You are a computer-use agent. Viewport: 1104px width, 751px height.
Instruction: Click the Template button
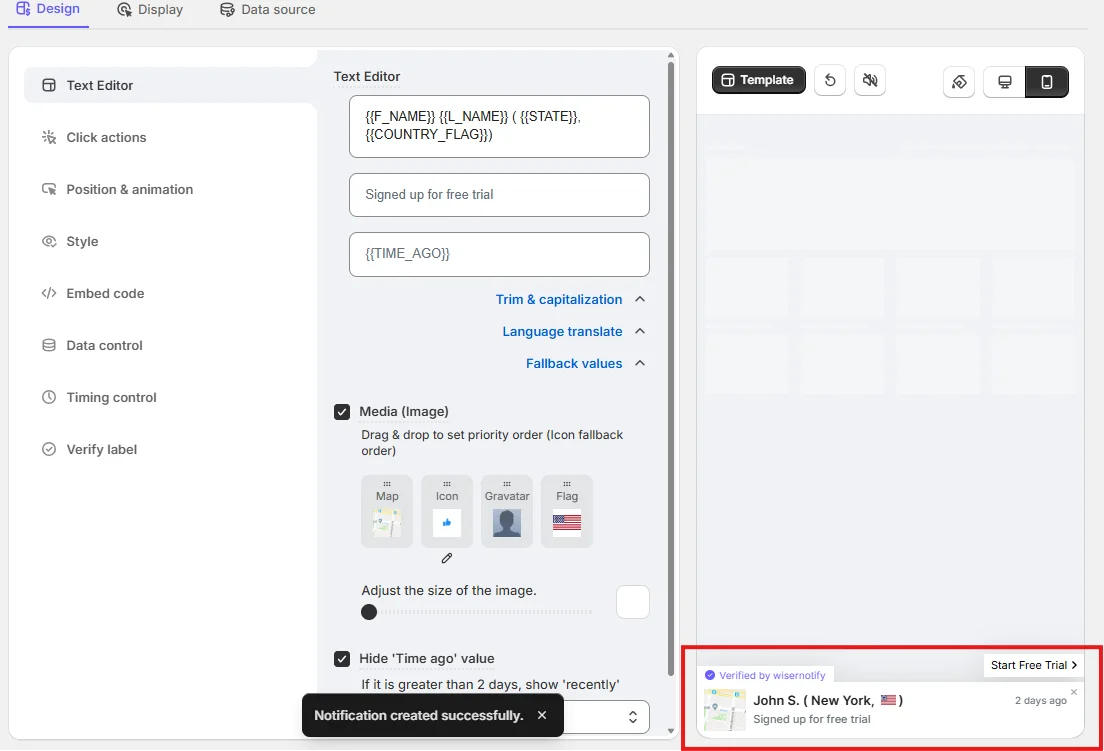tap(758, 80)
